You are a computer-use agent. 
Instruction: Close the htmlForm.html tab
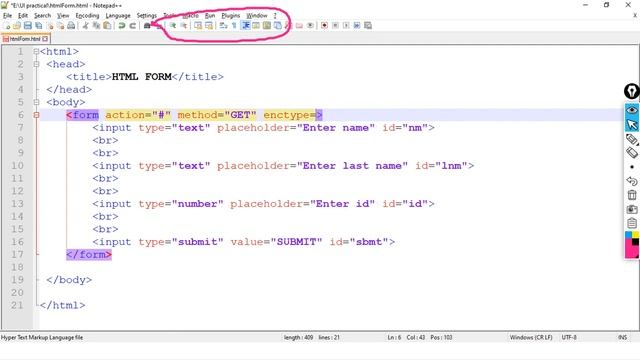(45, 39)
